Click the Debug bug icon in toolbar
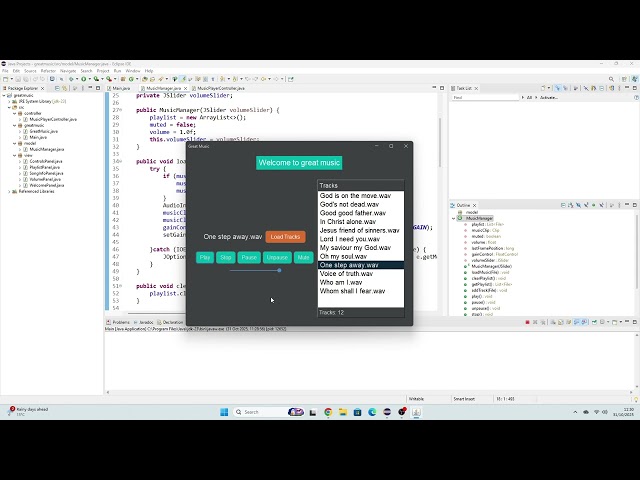The width and height of the screenshot is (640, 480). pos(71,79)
